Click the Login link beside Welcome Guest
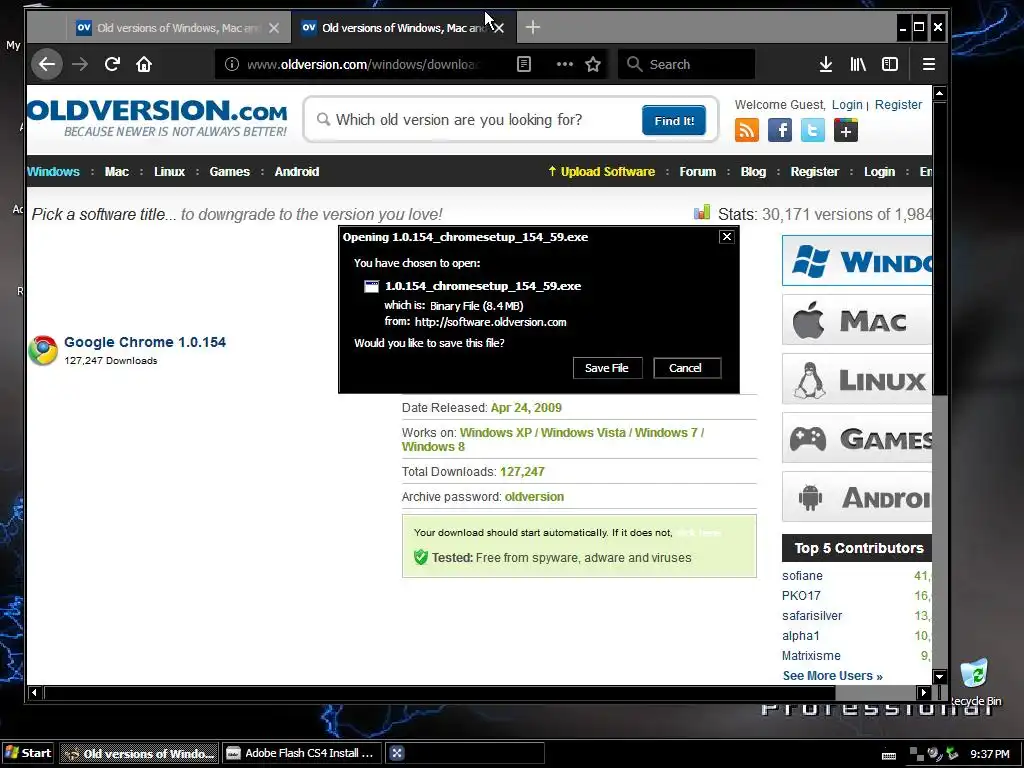 847,104
